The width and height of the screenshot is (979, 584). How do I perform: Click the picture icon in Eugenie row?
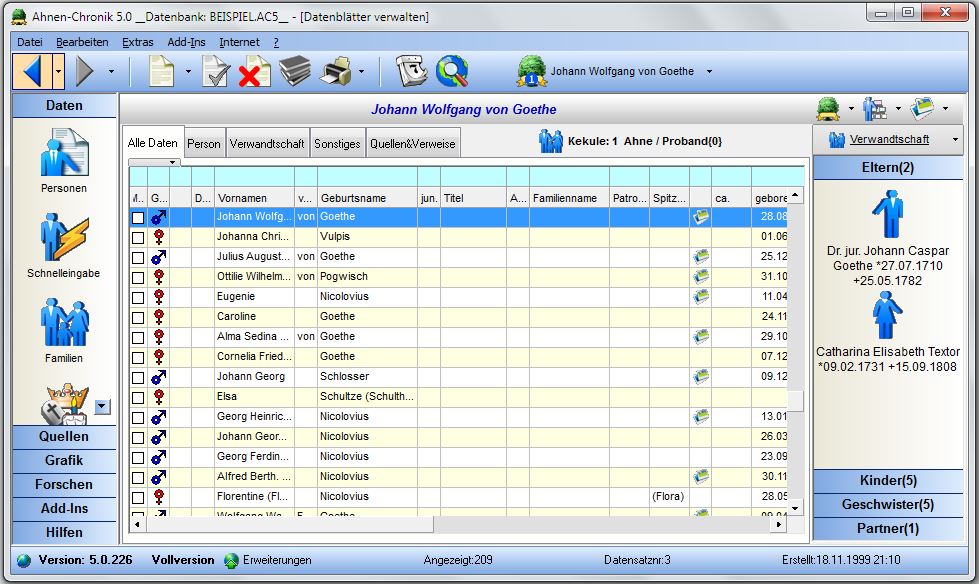pos(701,296)
